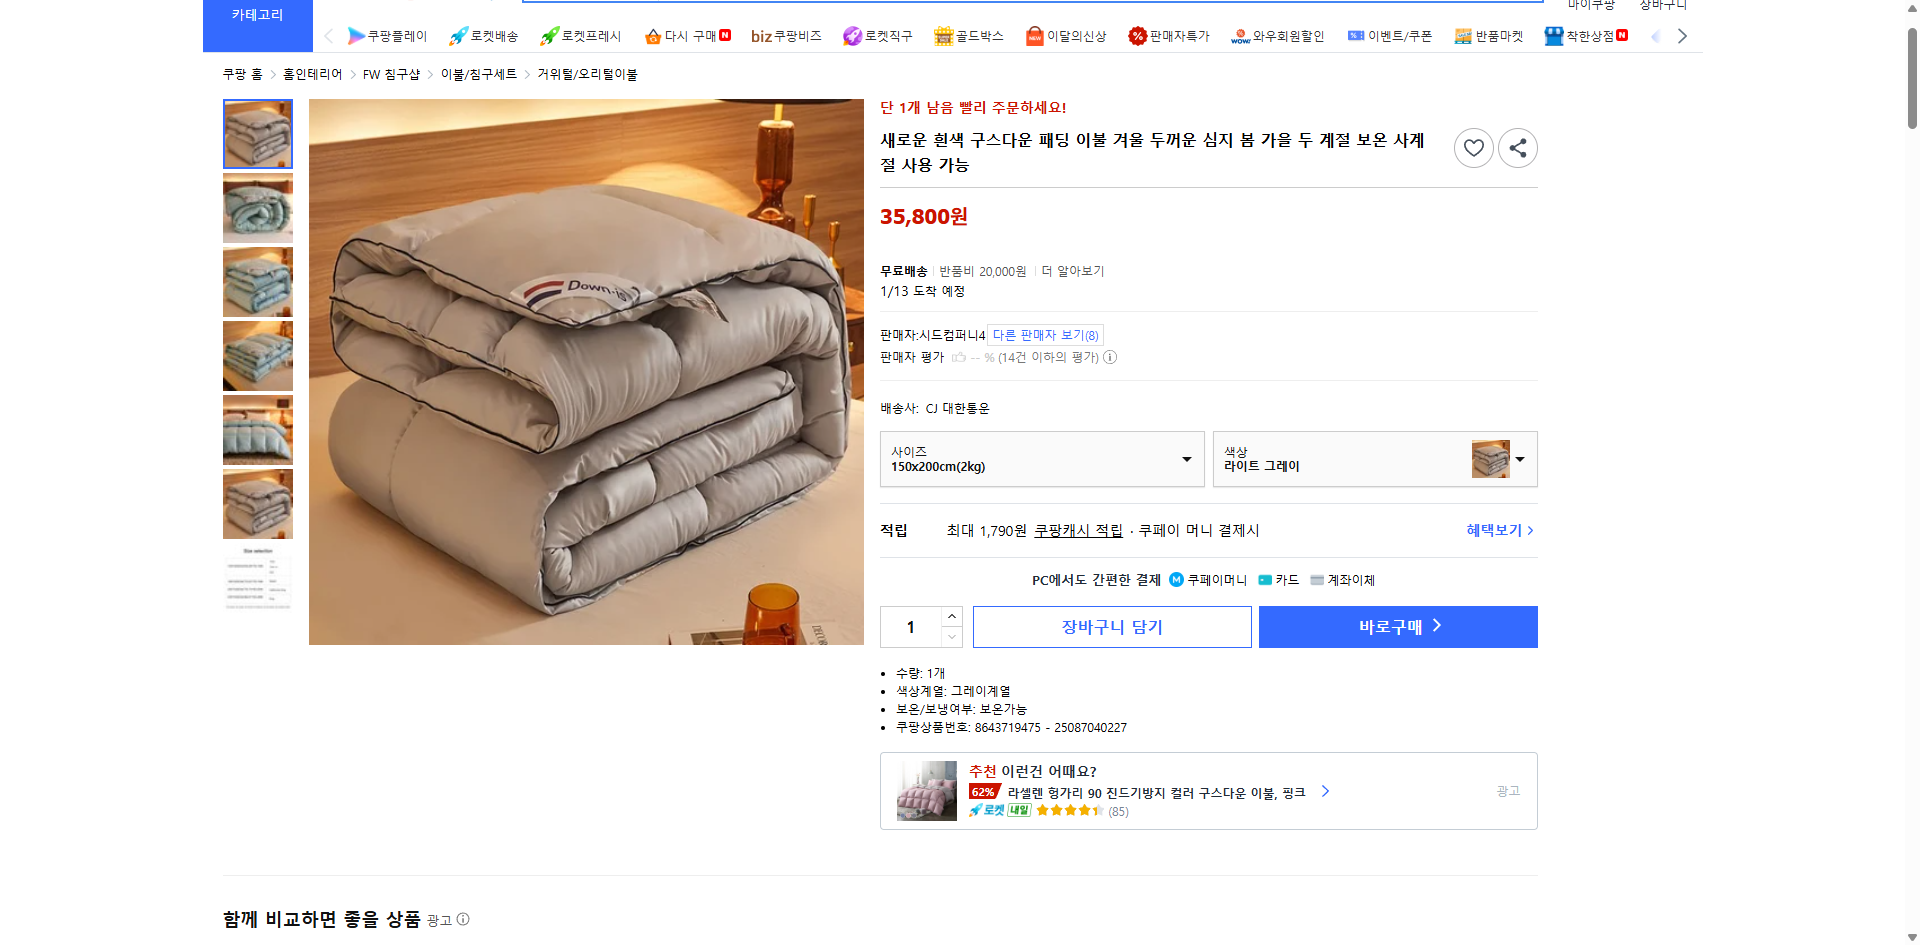1920x945 pixels.
Task: Increase quantity with the up stepper arrow
Action: 950,616
